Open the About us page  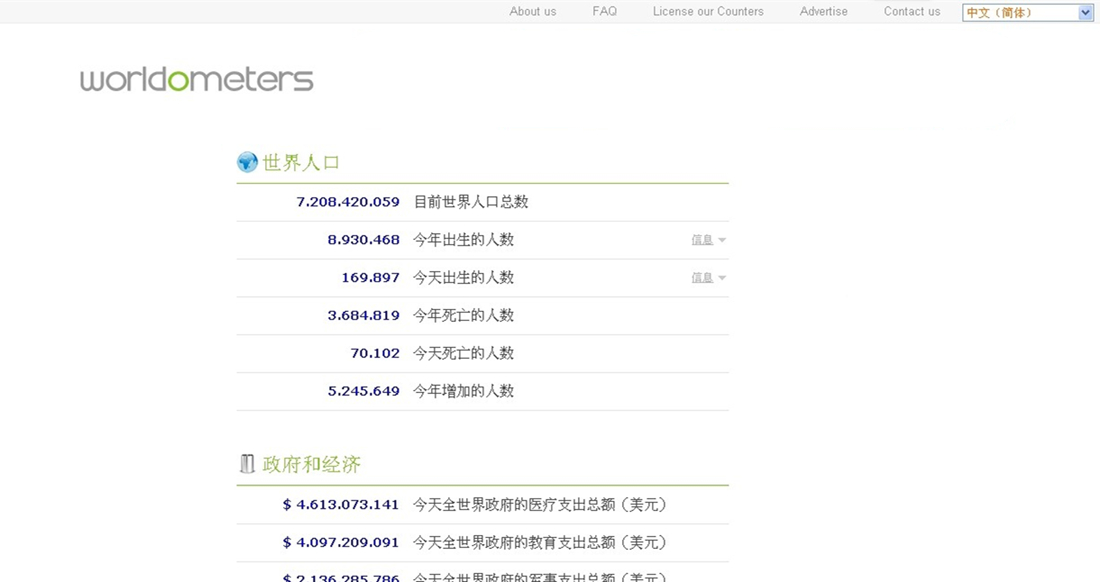pos(532,12)
